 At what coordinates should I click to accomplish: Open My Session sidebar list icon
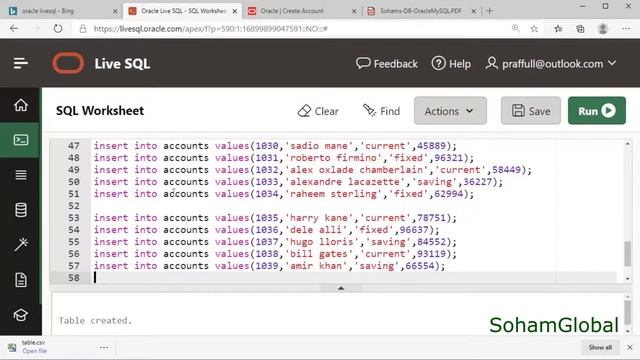coord(21,175)
